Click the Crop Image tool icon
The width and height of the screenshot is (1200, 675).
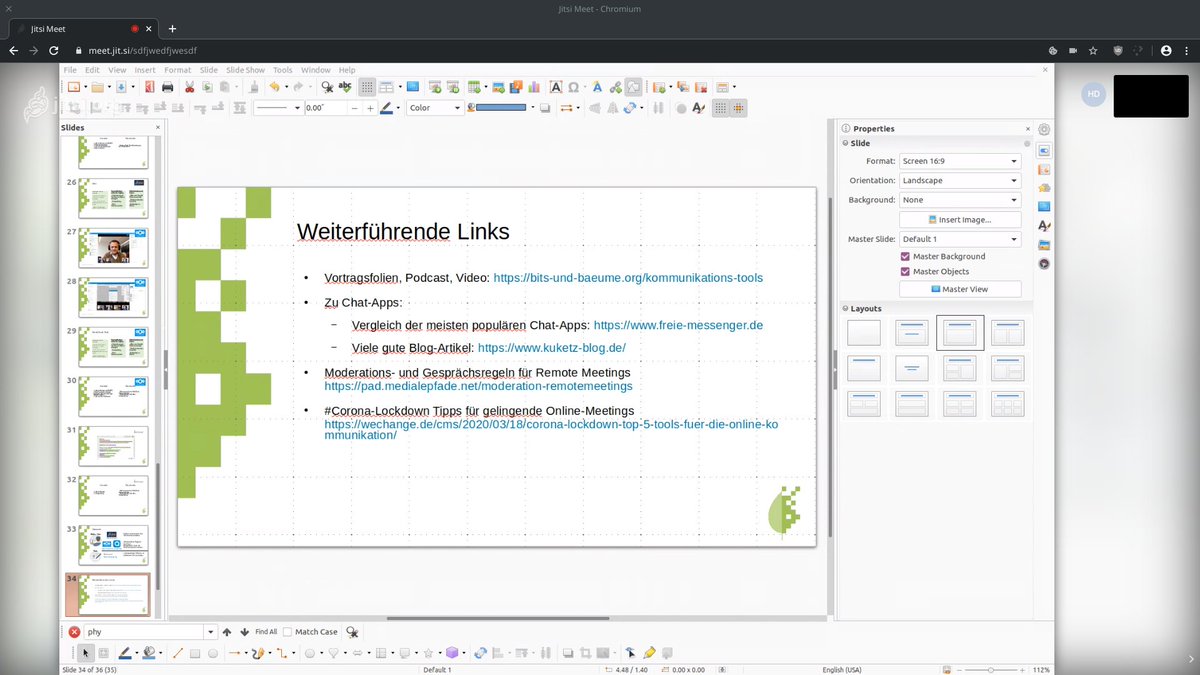pos(585,653)
